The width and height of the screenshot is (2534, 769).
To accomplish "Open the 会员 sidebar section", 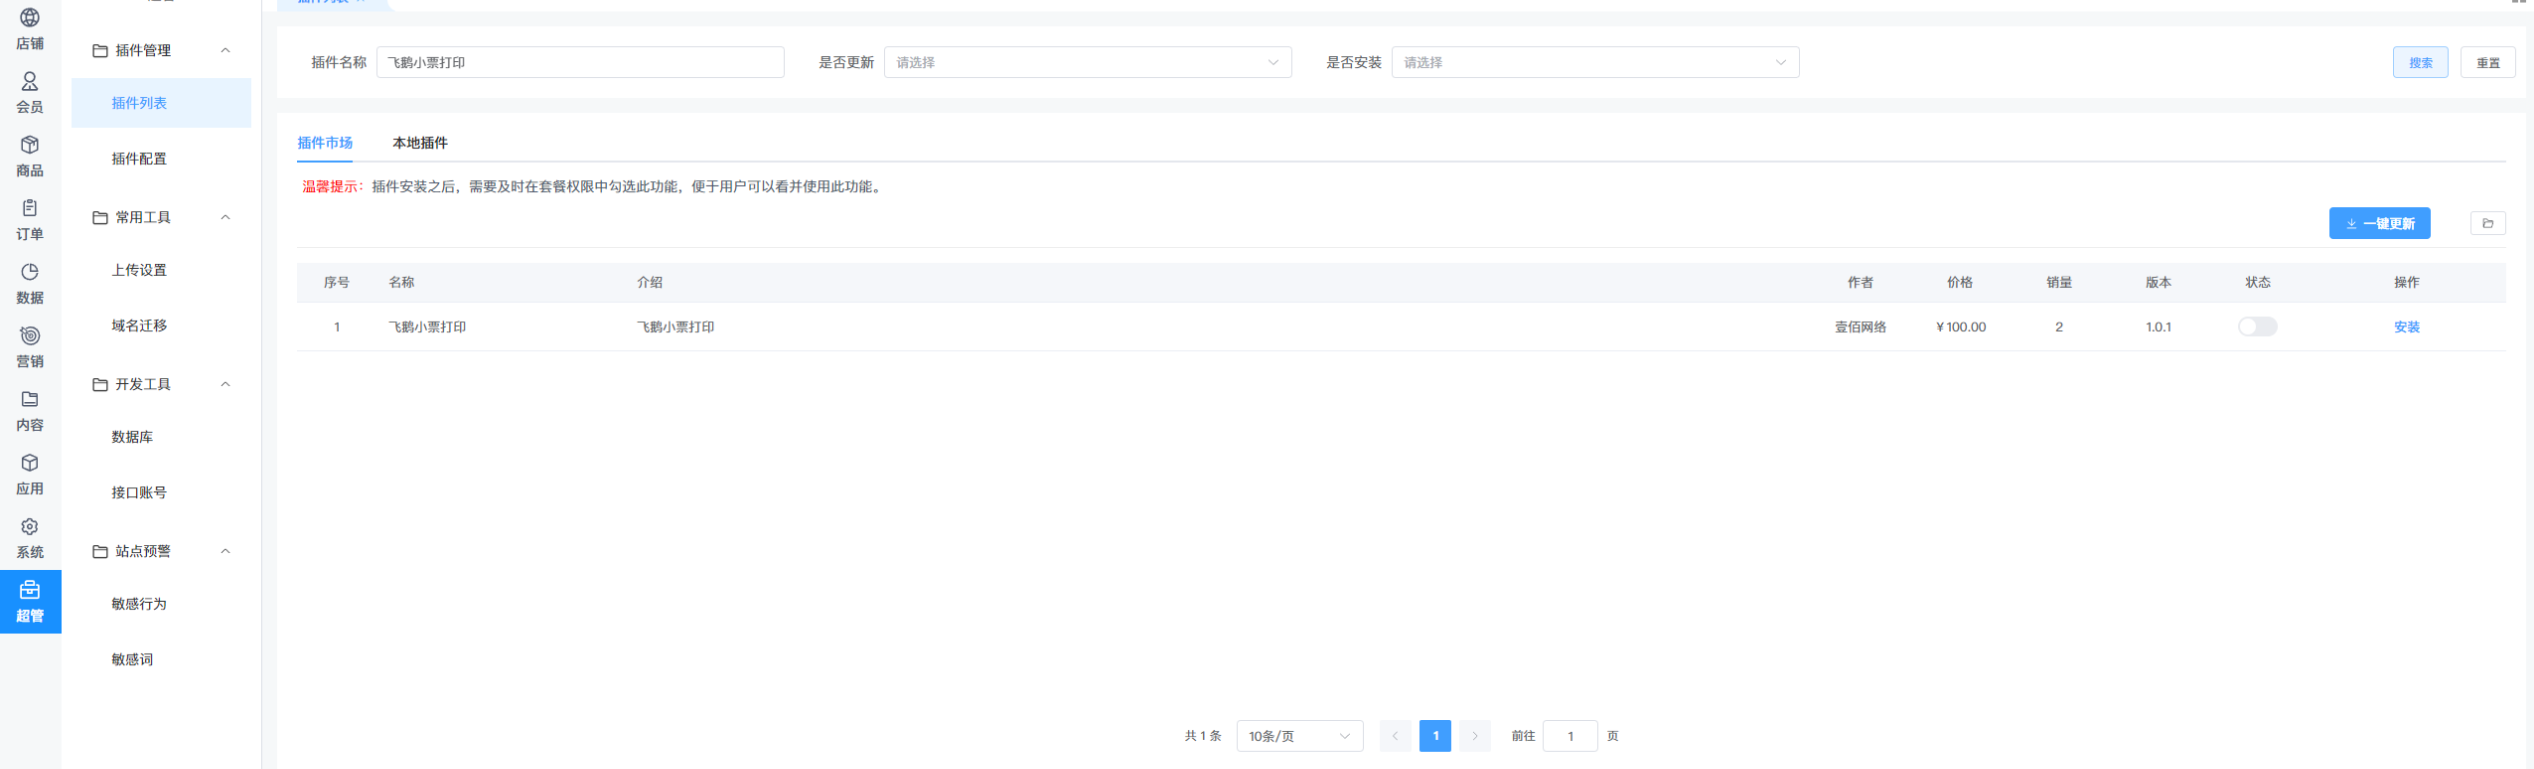I will [x=30, y=93].
